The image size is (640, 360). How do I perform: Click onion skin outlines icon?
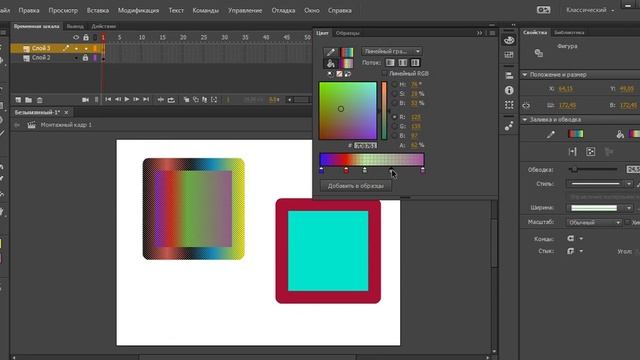tap(196, 100)
